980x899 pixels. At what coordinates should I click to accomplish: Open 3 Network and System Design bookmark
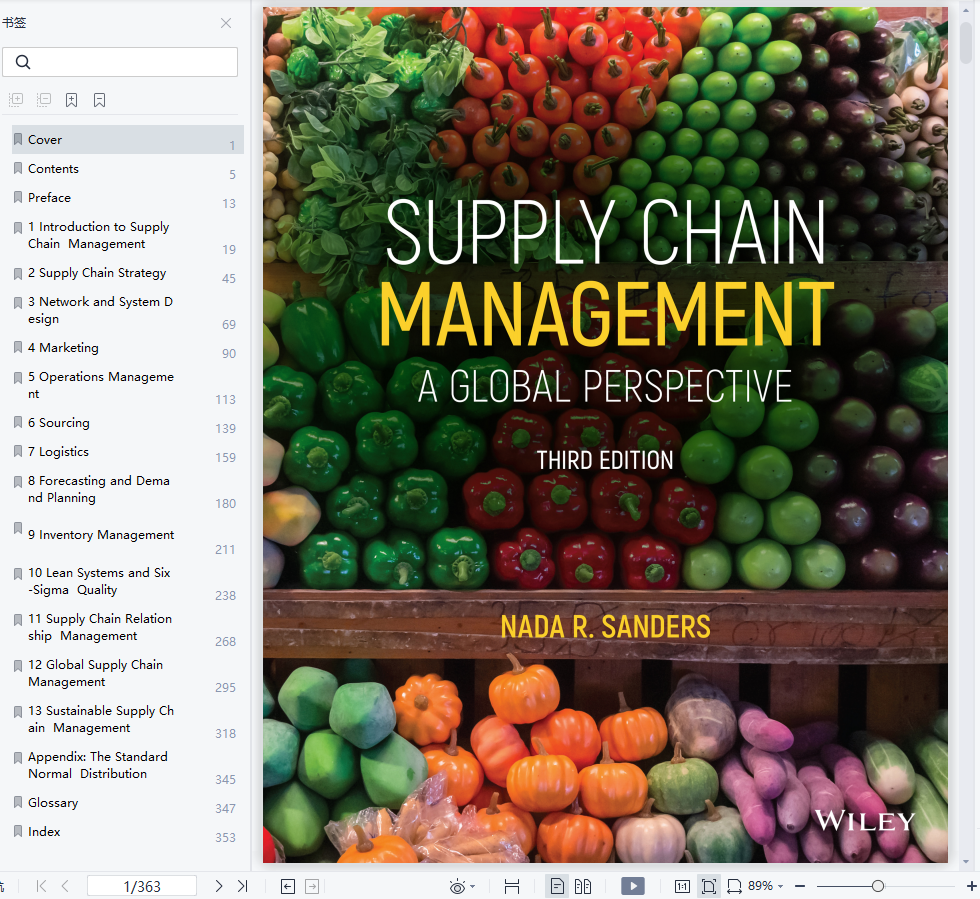pyautogui.click(x=128, y=310)
